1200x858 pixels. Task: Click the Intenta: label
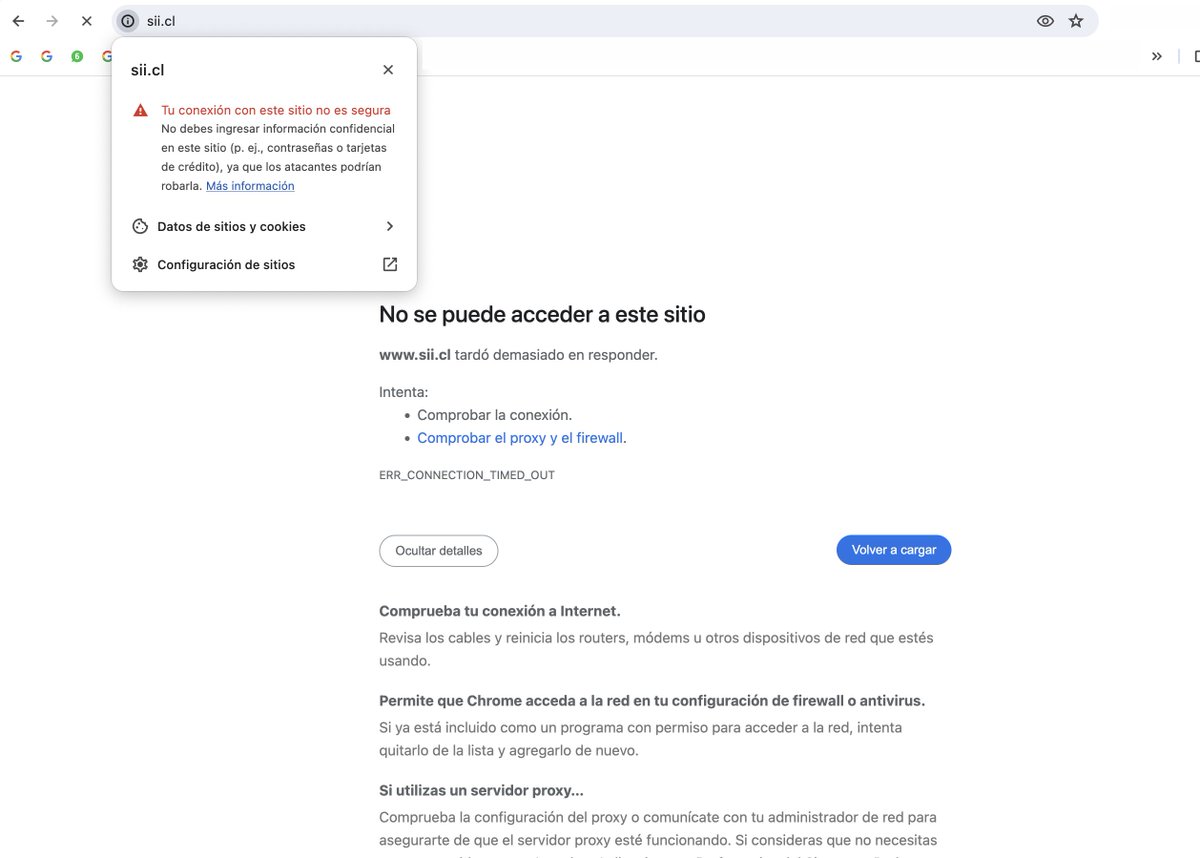pyautogui.click(x=404, y=392)
